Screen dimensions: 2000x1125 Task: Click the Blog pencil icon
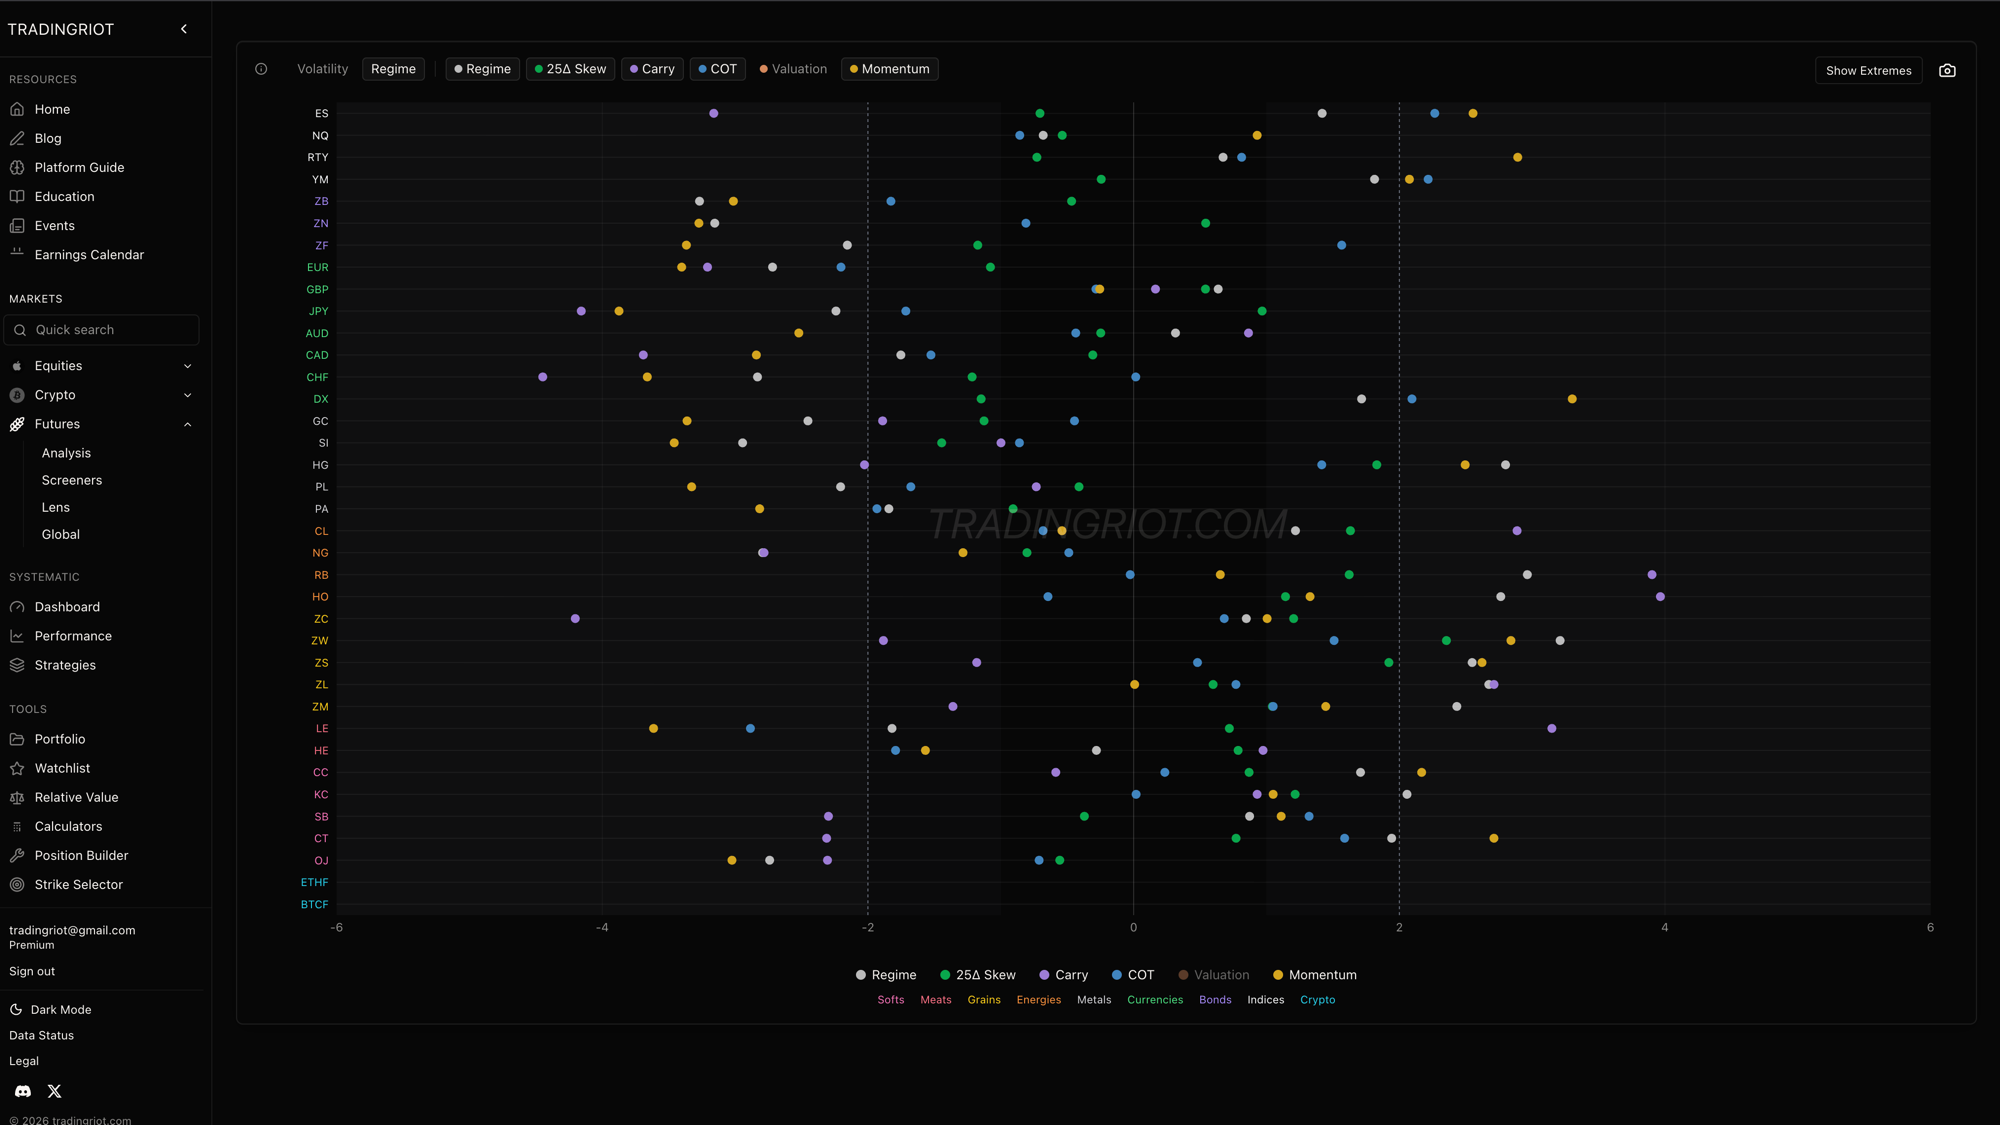pos(17,138)
